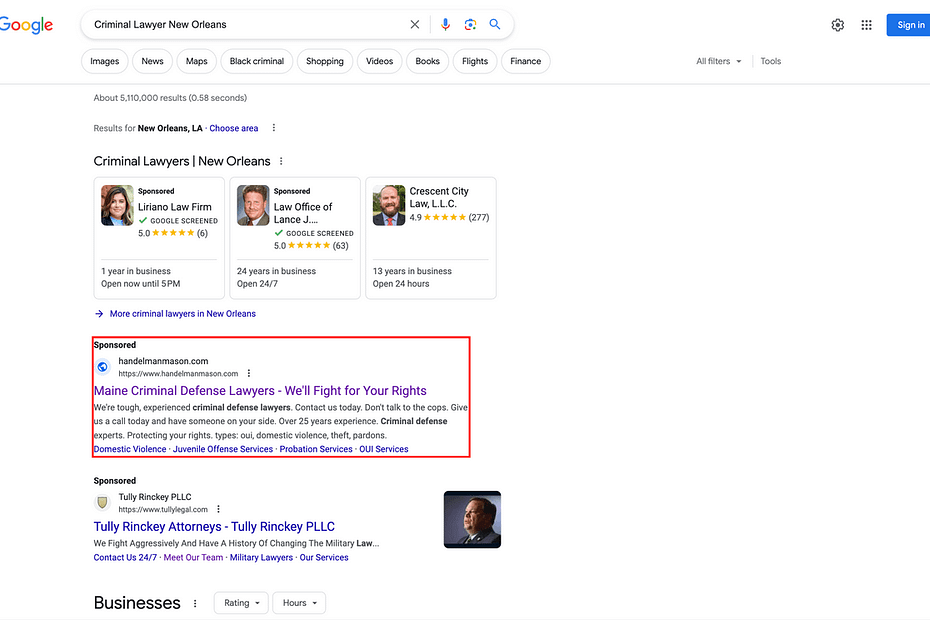Switch to the Finance results tab
This screenshot has height=620, width=930.
(525, 61)
